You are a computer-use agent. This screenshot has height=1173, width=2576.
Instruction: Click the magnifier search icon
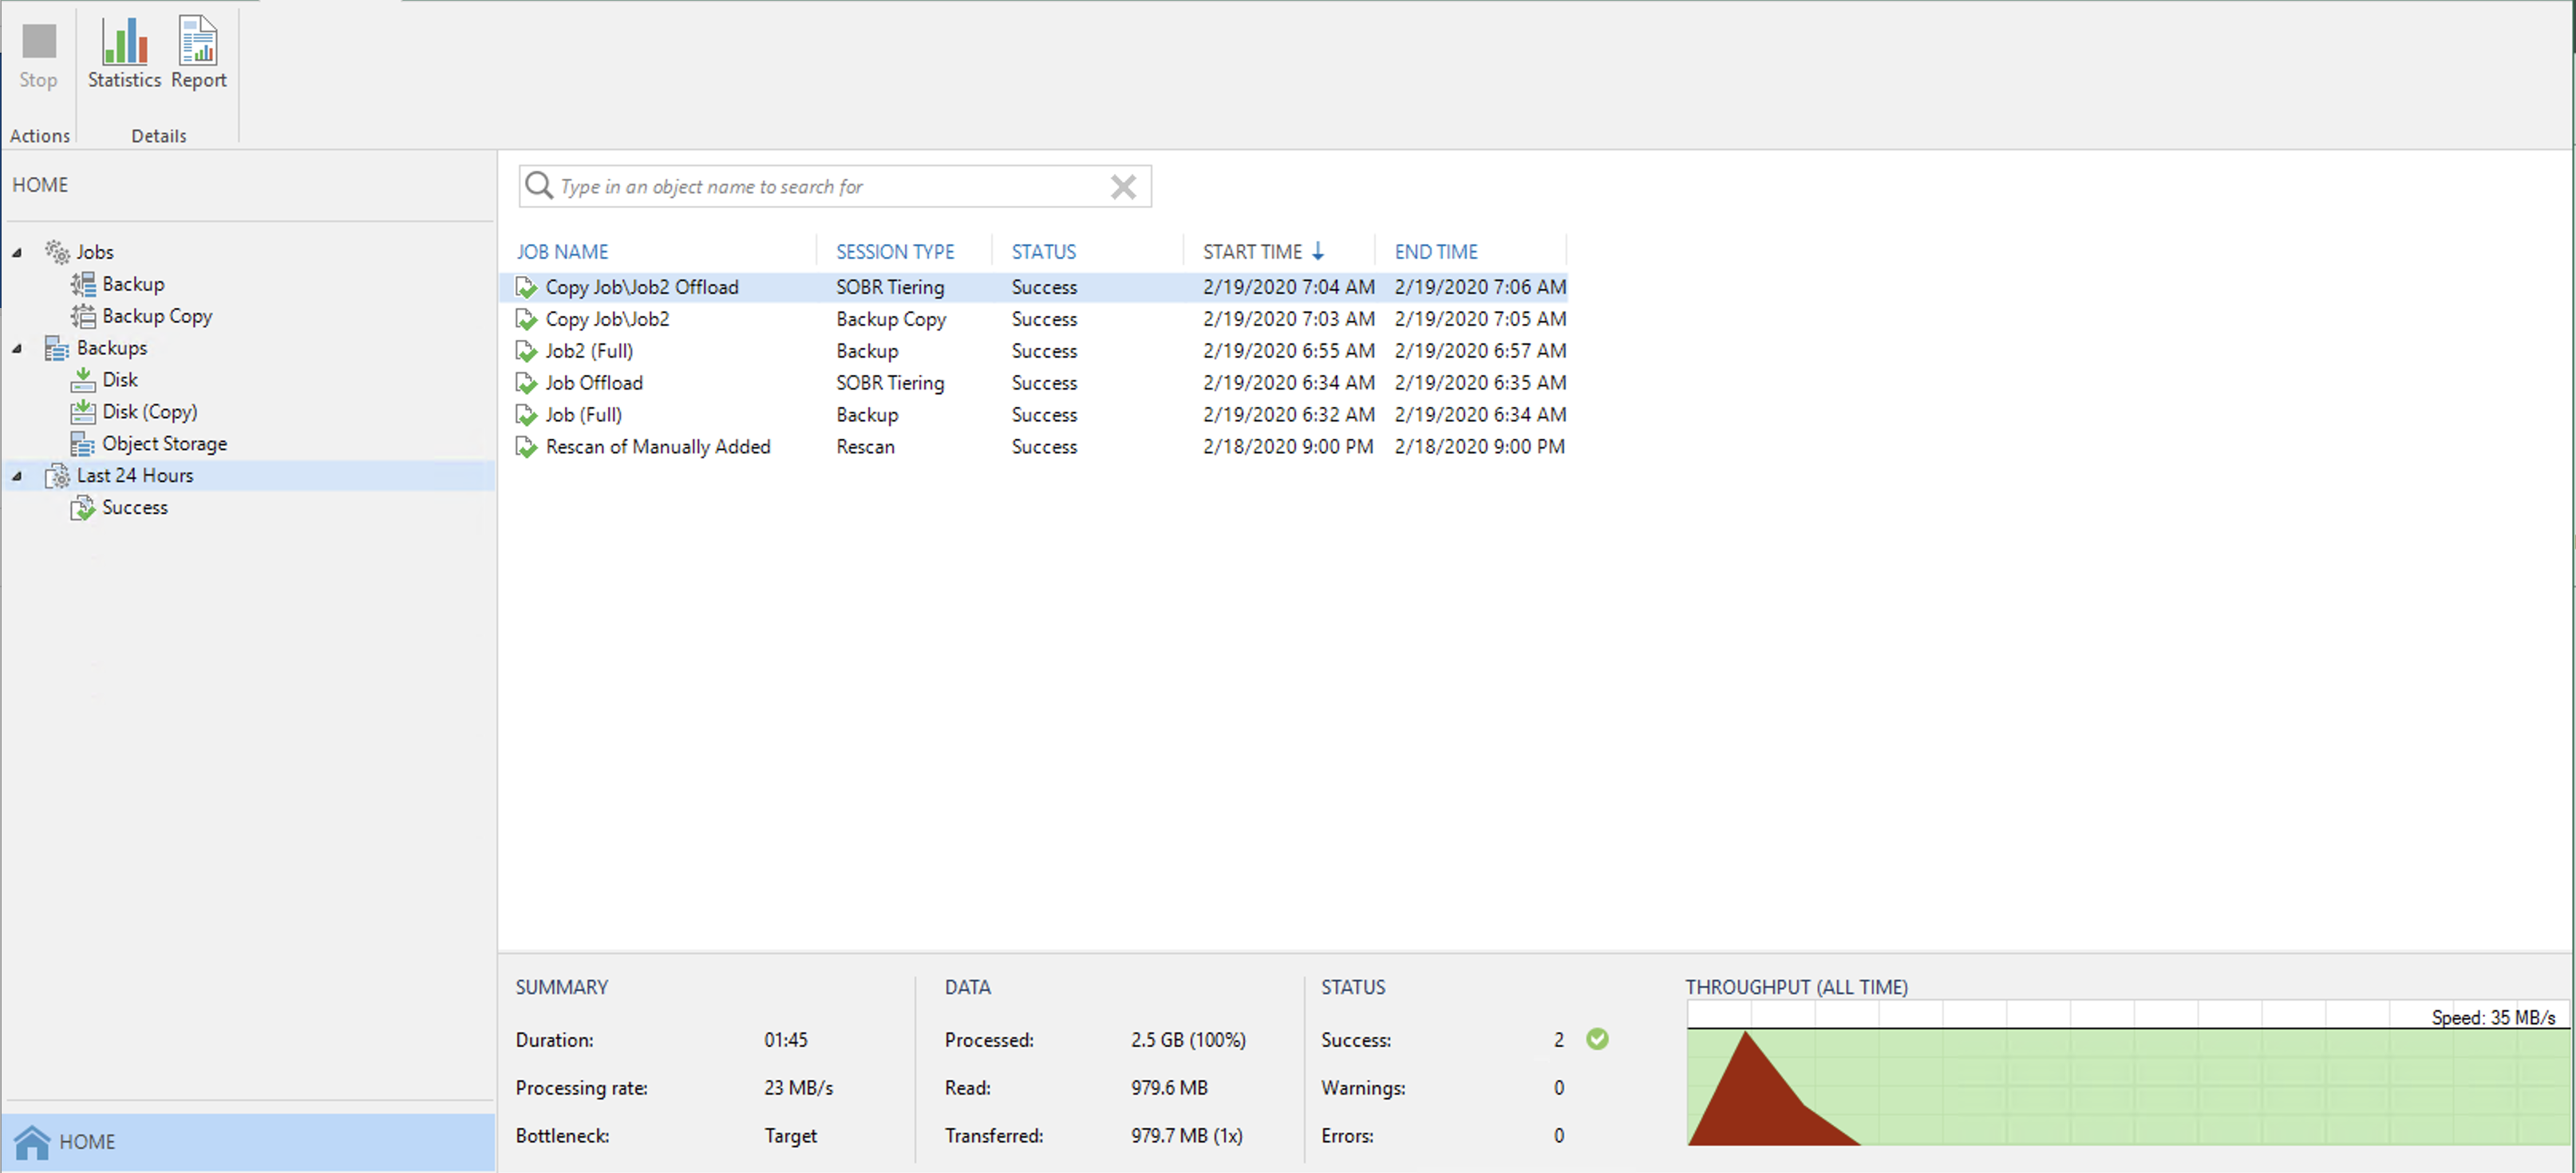coord(539,186)
